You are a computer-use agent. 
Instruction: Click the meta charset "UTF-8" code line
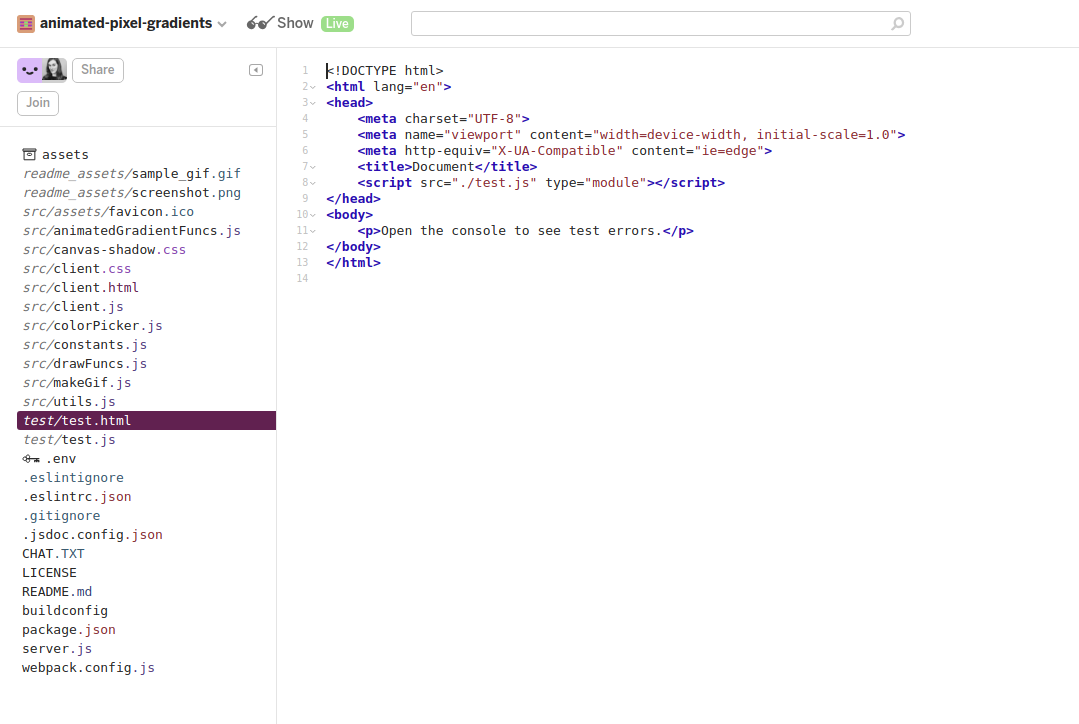(x=443, y=119)
